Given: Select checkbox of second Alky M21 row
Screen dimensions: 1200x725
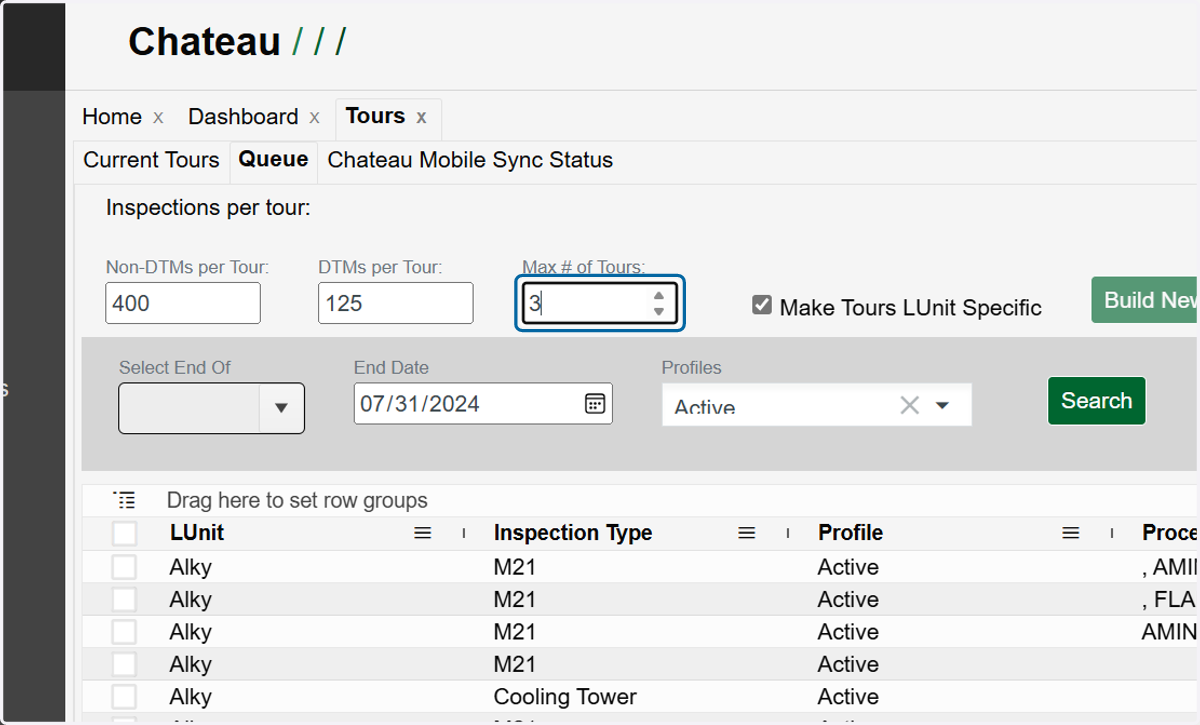Looking at the screenshot, I should (x=124, y=599).
